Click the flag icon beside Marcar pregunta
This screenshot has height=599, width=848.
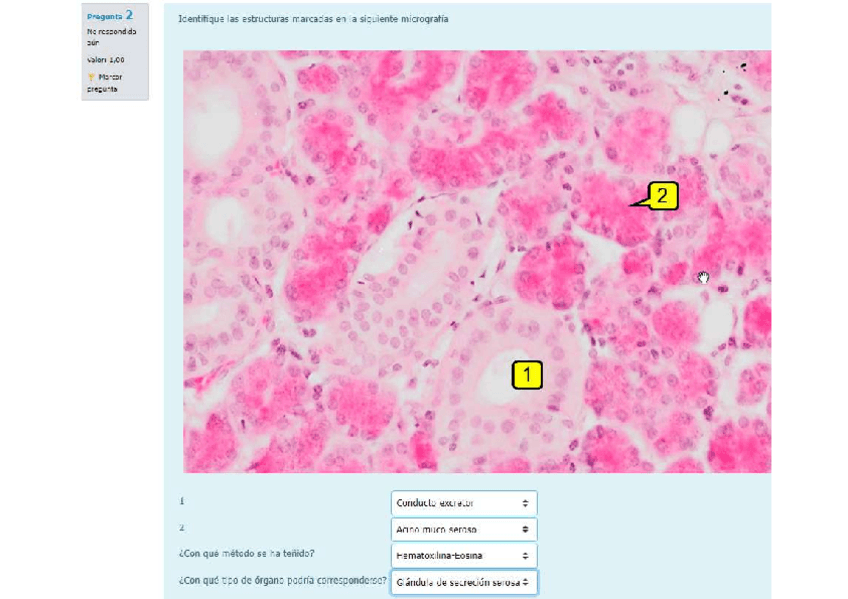(x=91, y=77)
